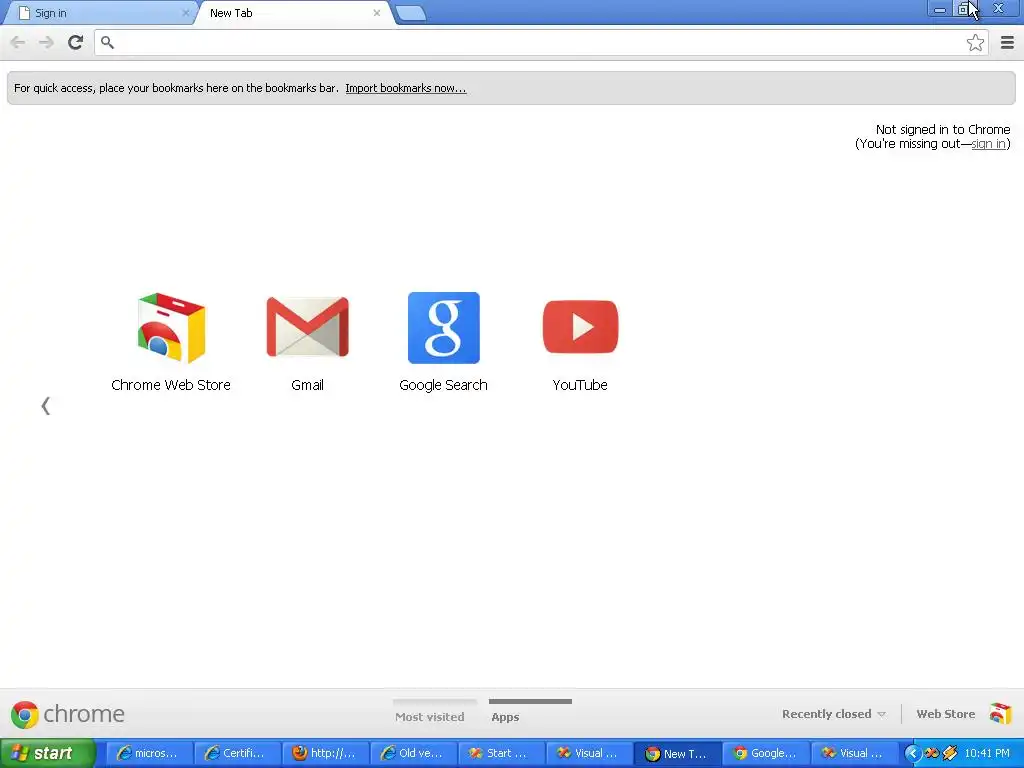Reload the current page
This screenshot has width=1024, height=768.
tap(75, 42)
